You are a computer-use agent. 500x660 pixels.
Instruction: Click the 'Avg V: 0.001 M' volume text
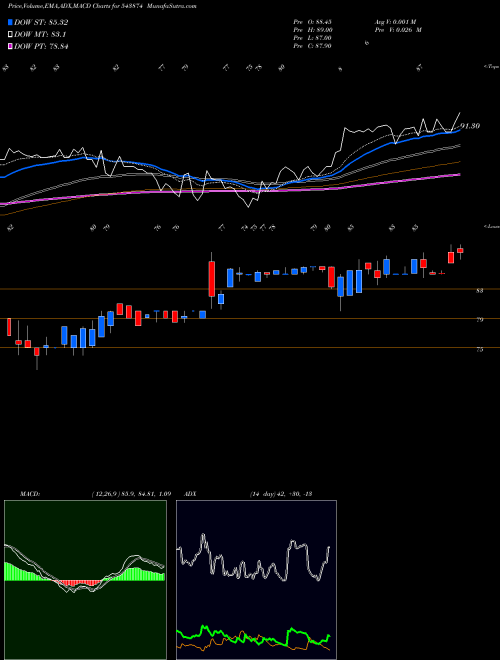pos(398,22)
